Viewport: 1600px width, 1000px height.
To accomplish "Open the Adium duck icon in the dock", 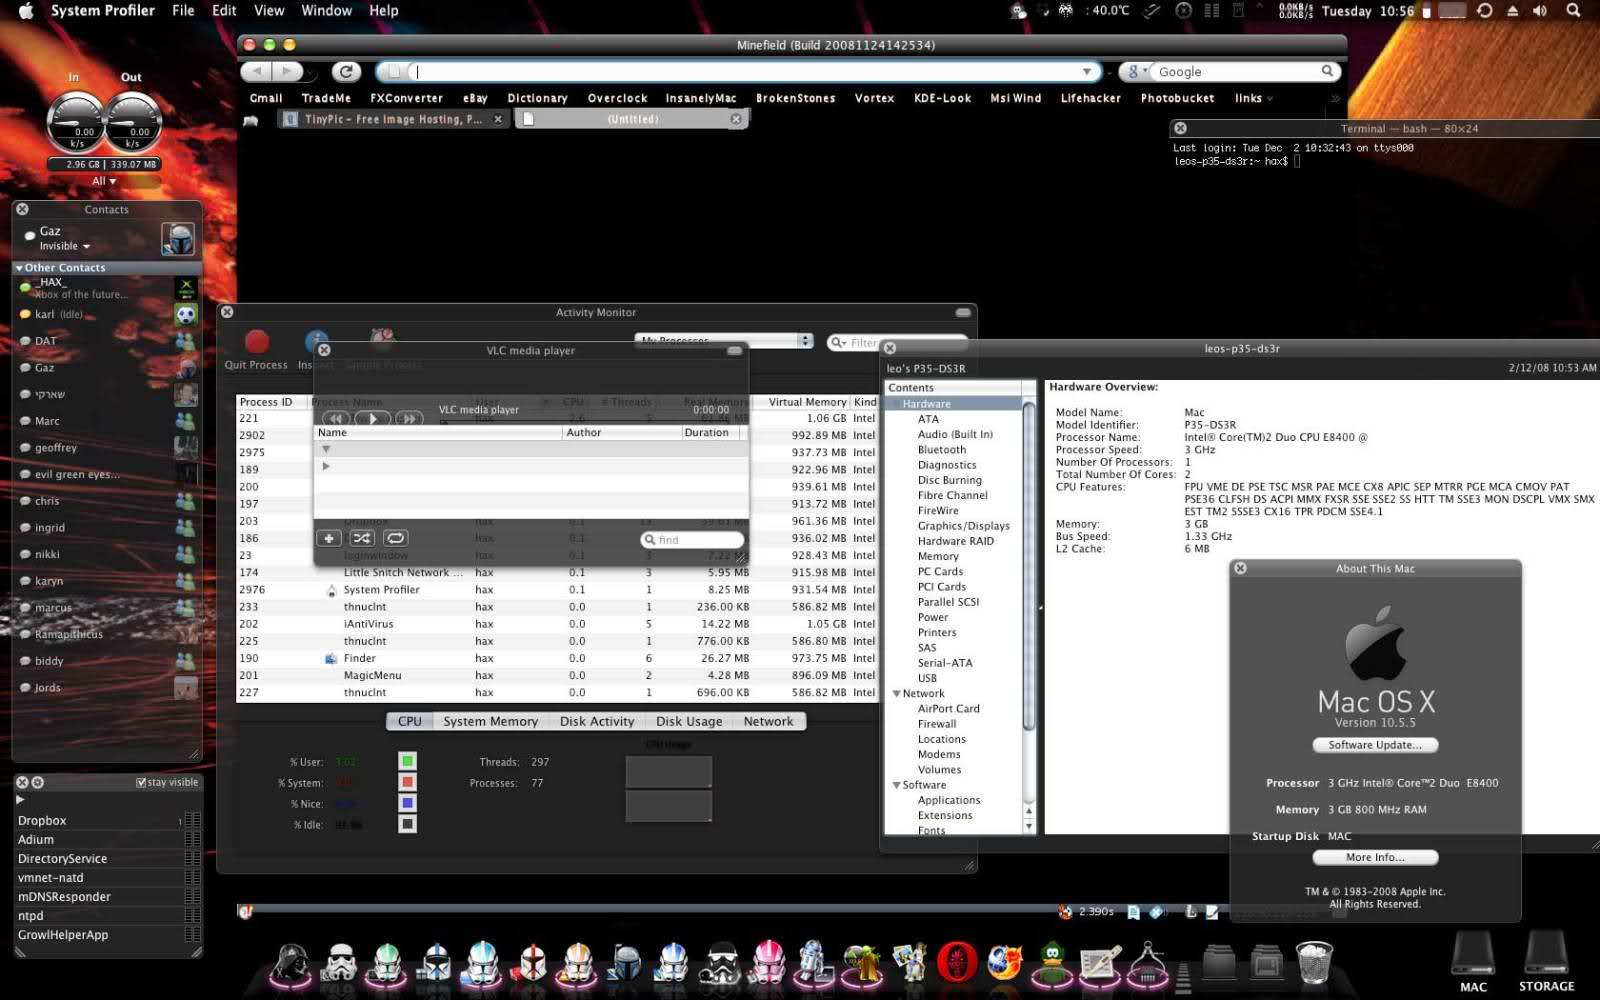I will [x=1052, y=964].
